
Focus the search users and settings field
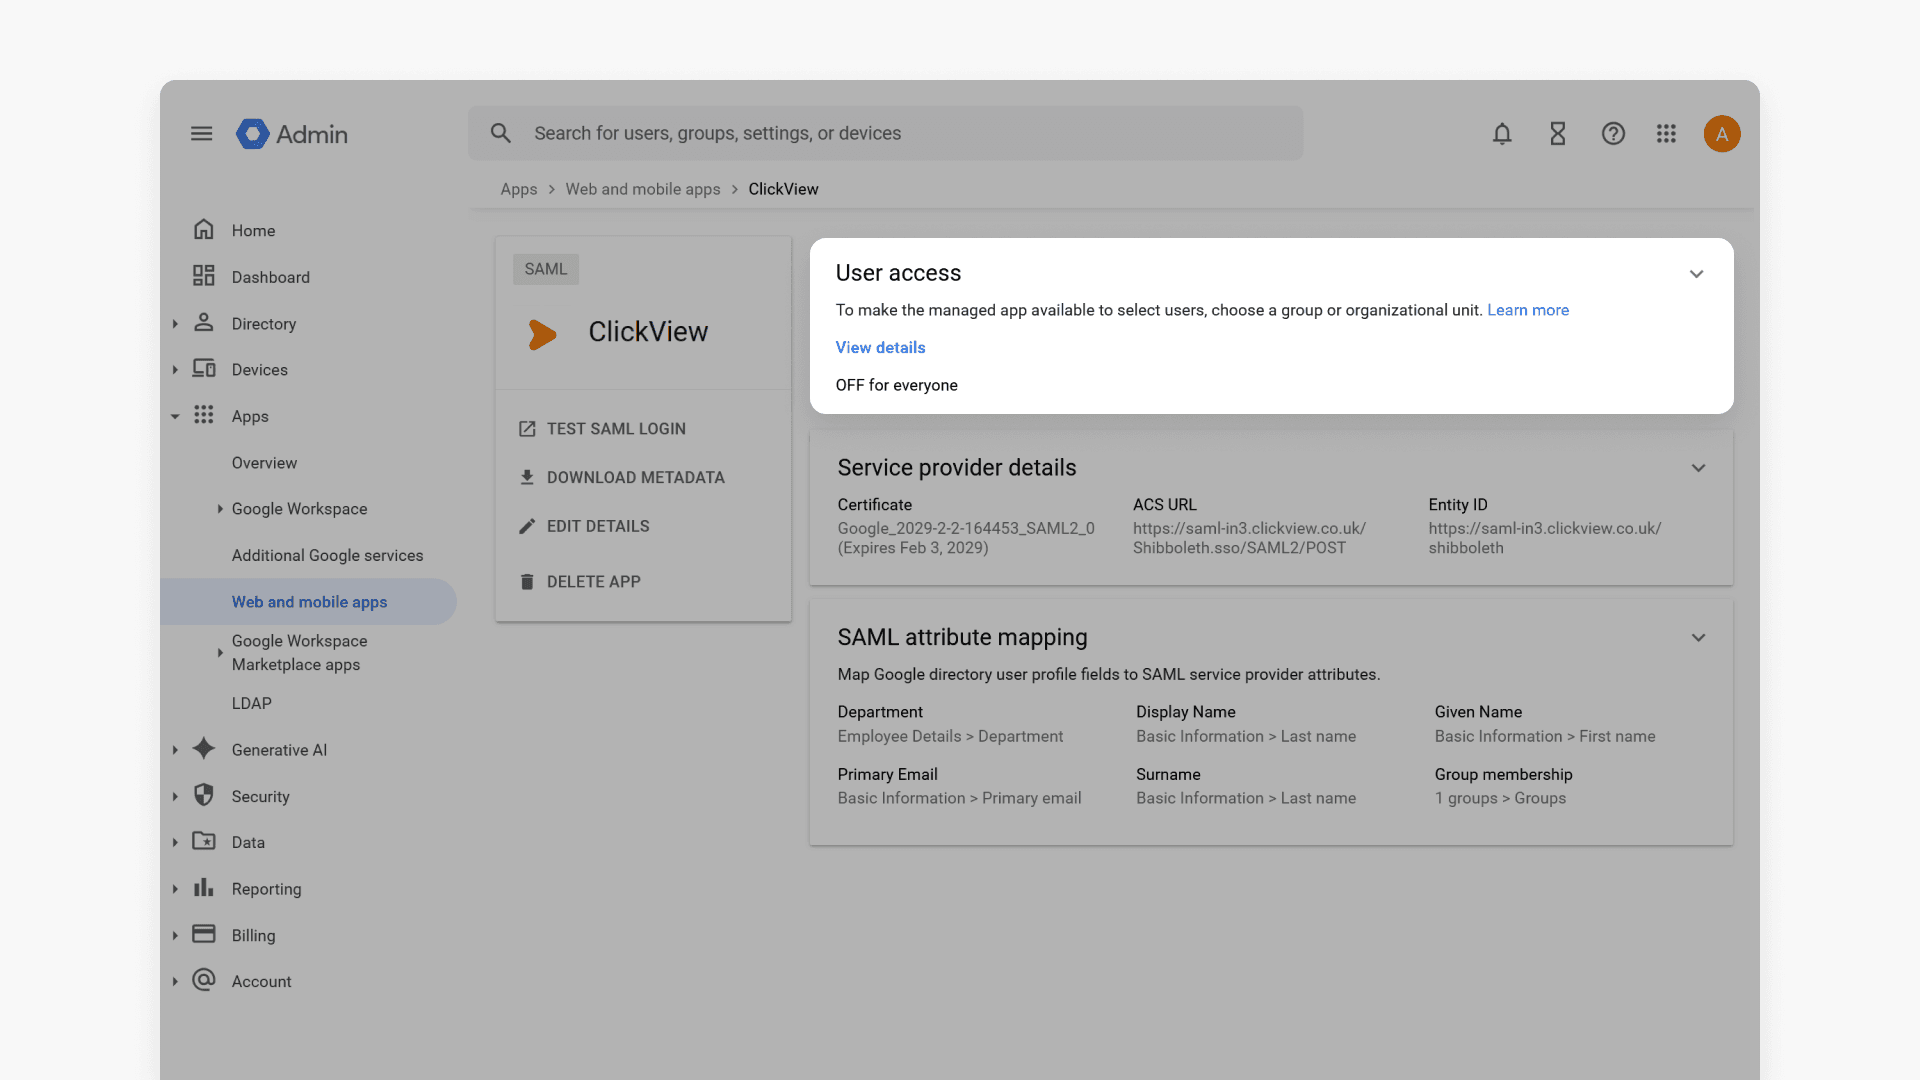click(x=886, y=133)
